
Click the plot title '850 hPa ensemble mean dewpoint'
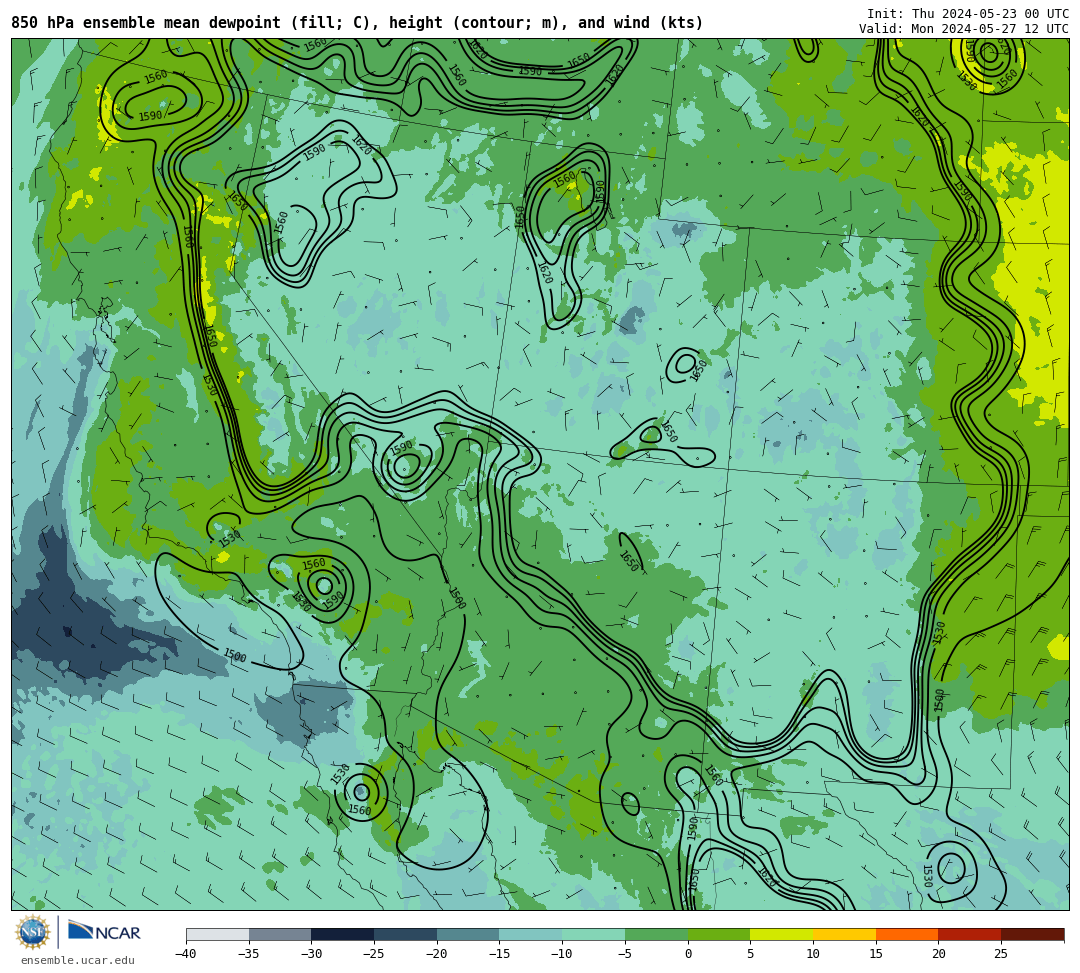pyautogui.click(x=146, y=23)
